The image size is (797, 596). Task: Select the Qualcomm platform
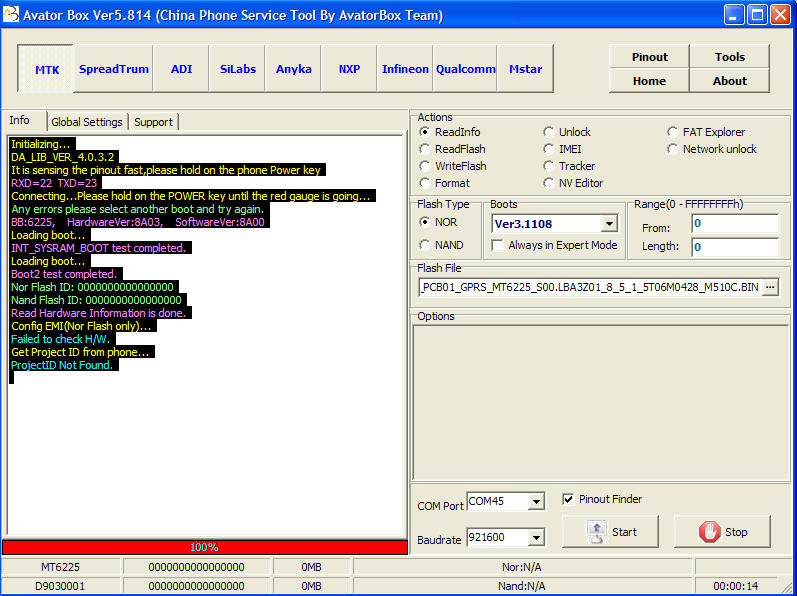(465, 69)
